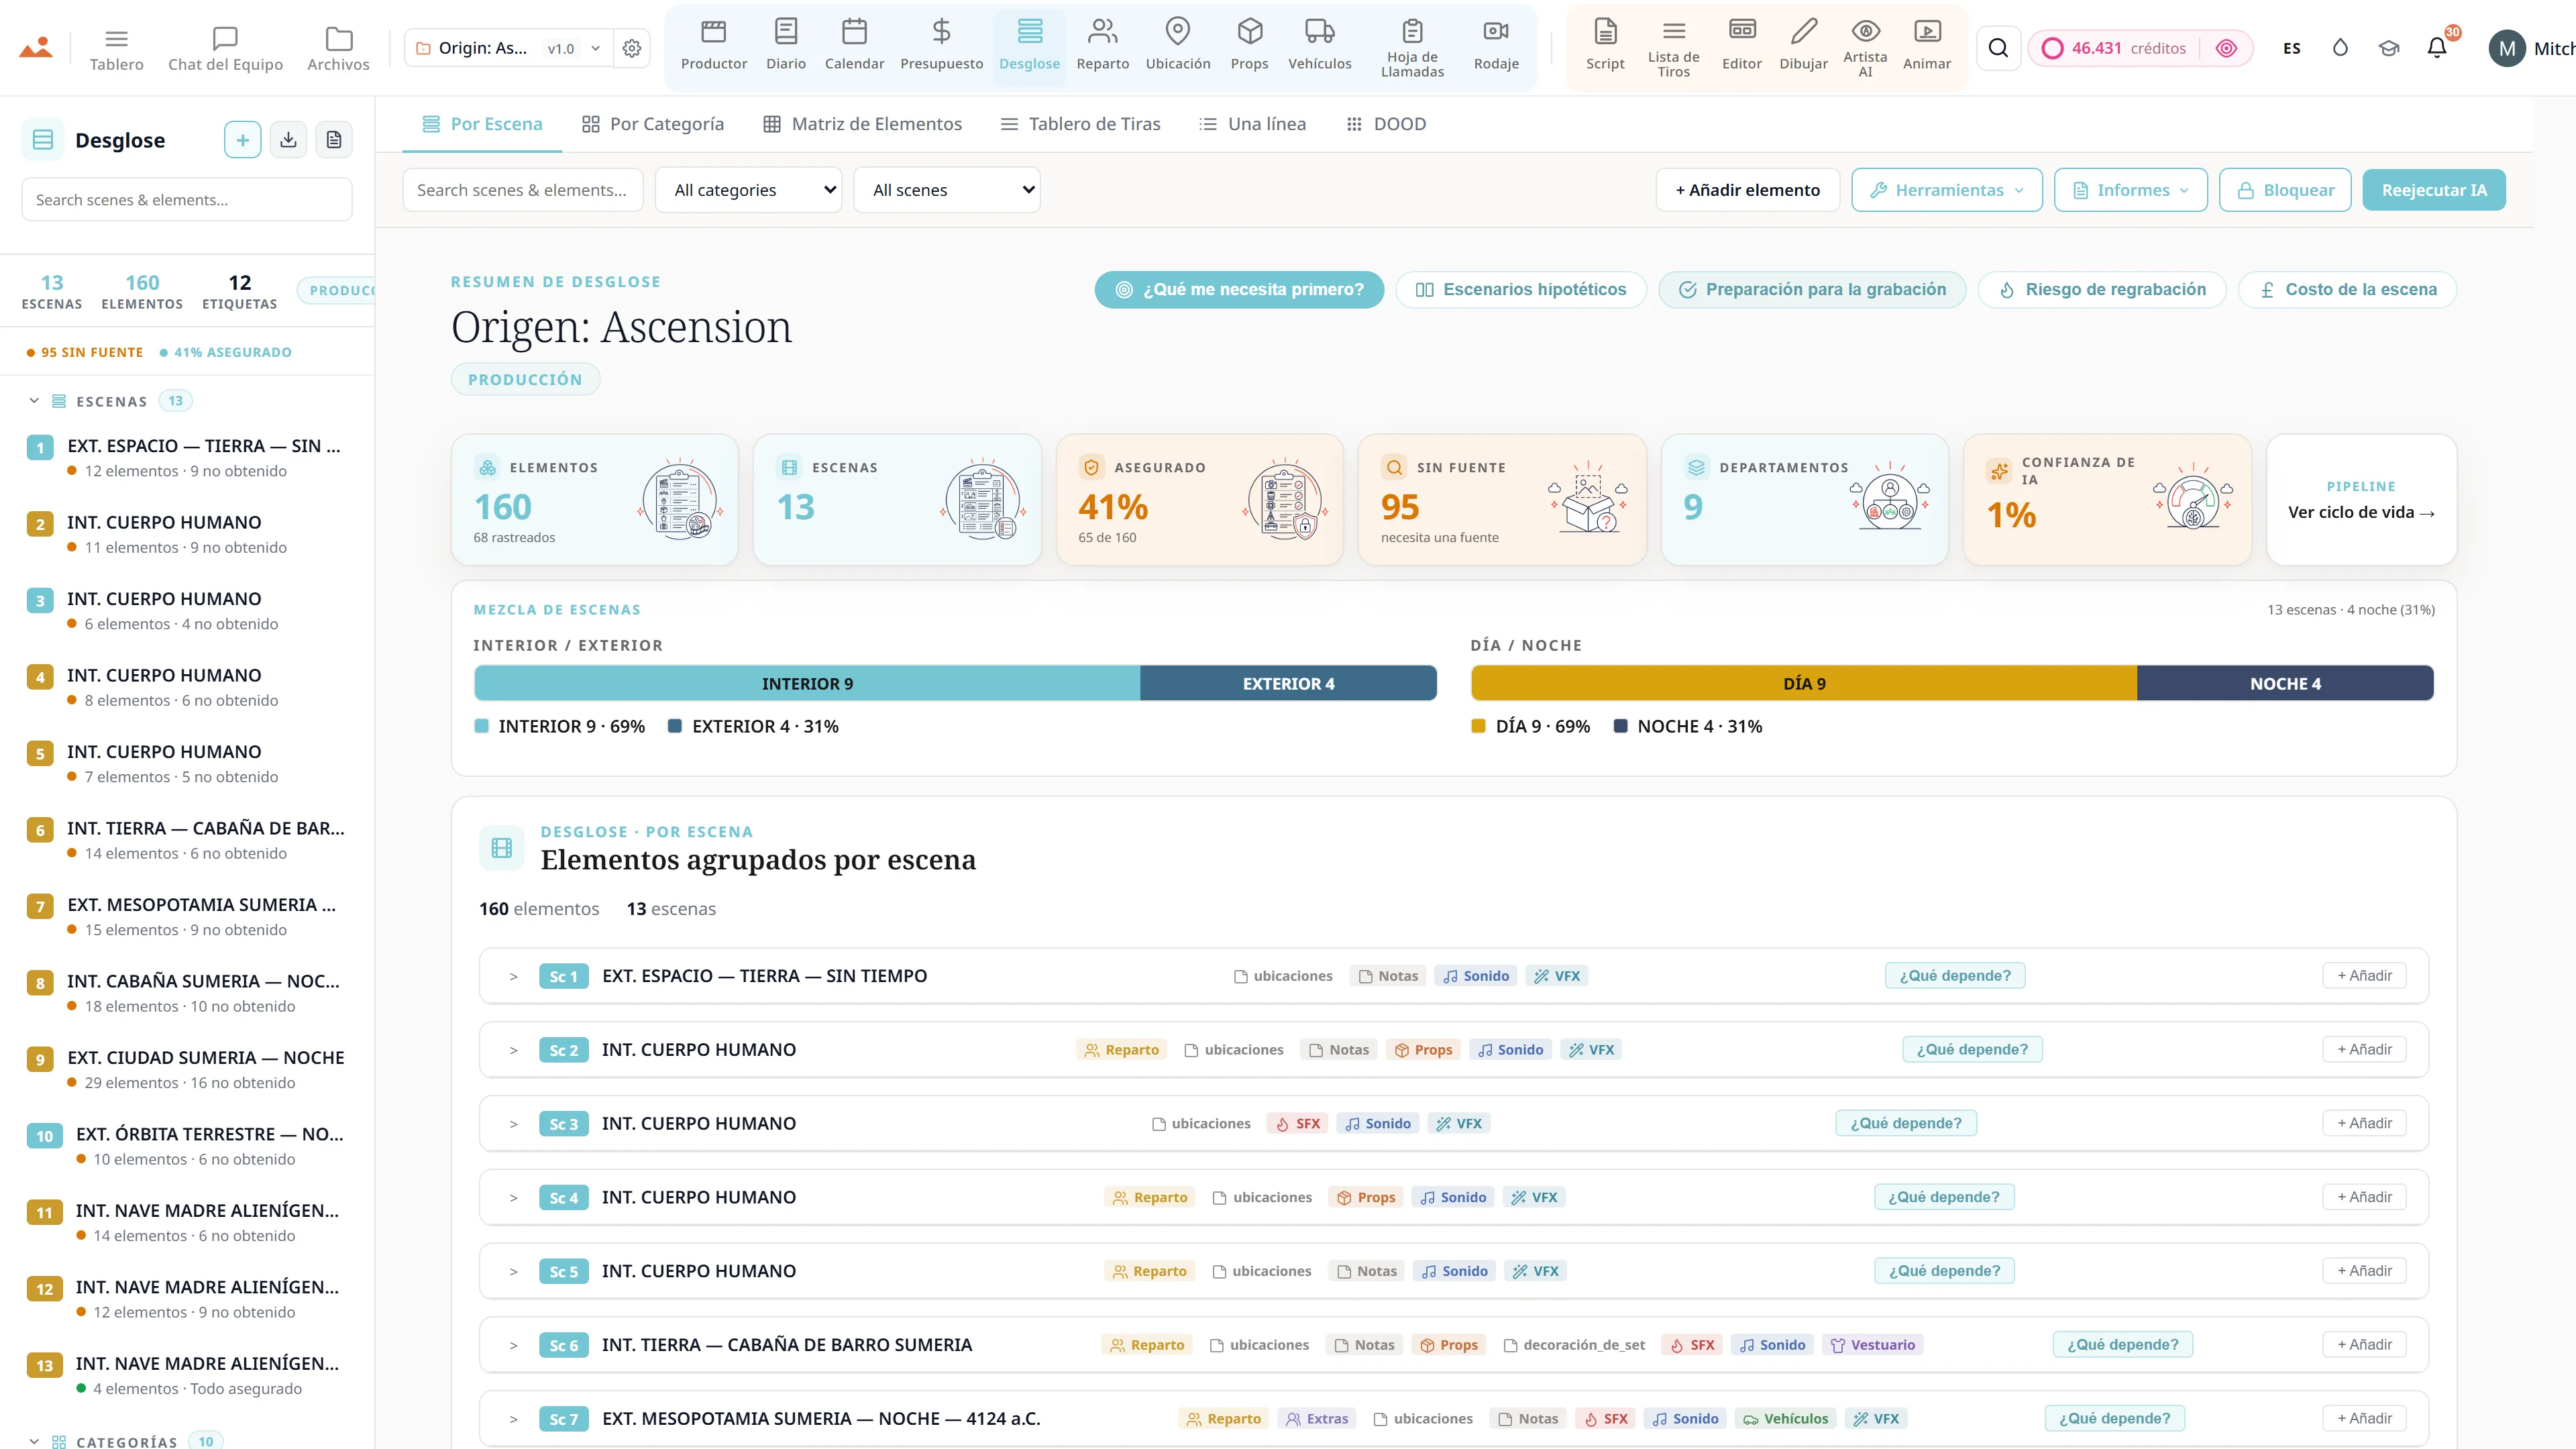Click the notifications bell icon
This screenshot has height=1449, width=2576.
pos(2437,47)
